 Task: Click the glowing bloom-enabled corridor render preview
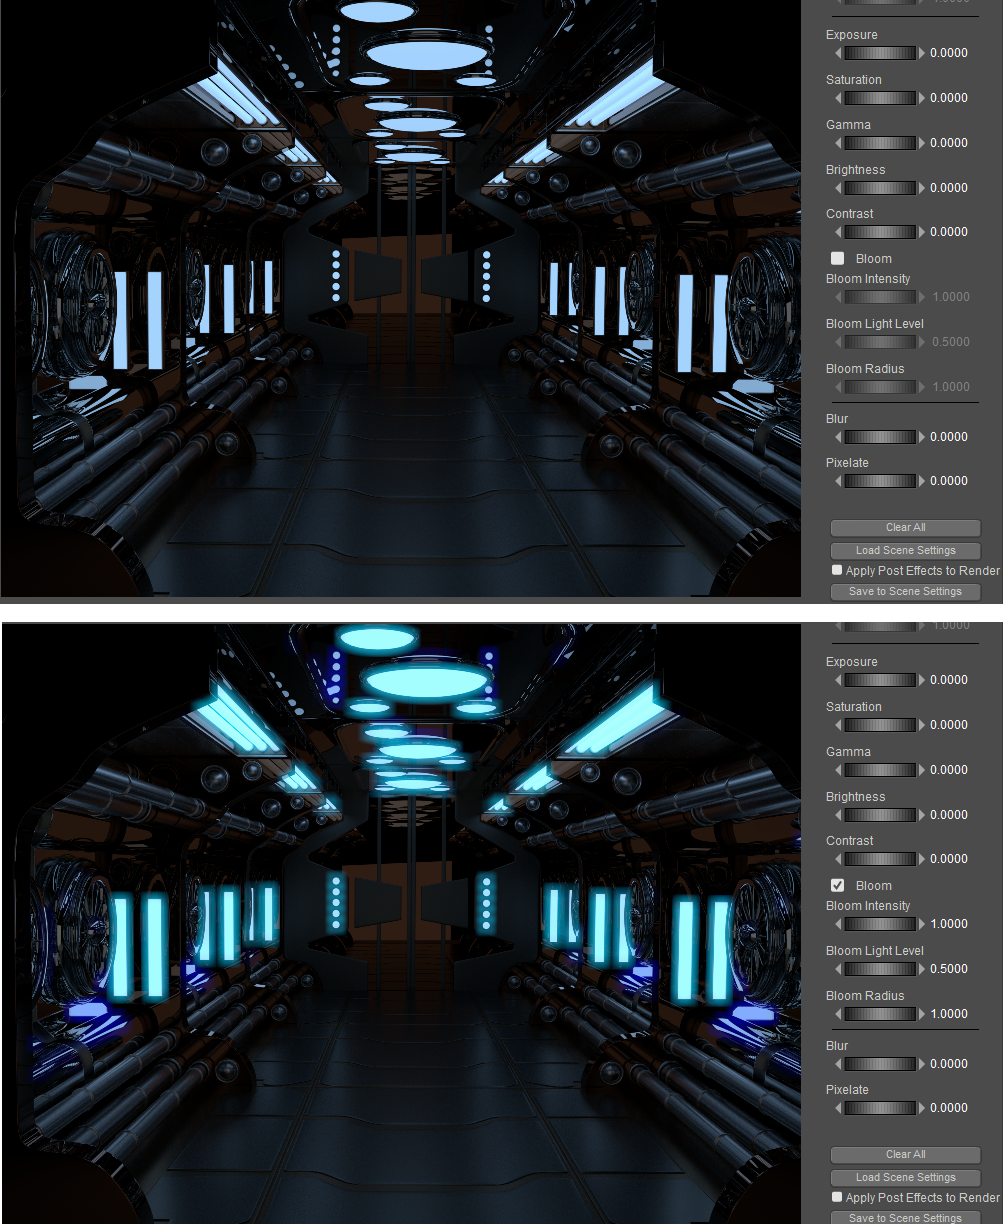[400, 920]
